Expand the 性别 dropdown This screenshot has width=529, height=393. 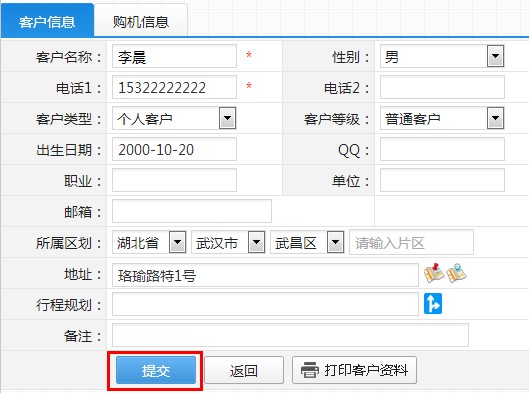click(x=495, y=56)
